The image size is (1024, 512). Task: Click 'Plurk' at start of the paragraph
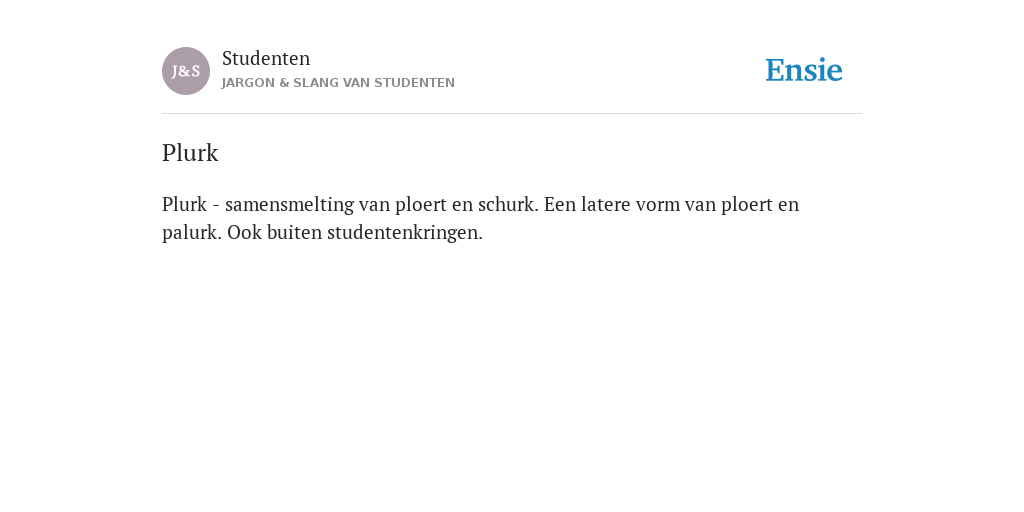pos(184,204)
